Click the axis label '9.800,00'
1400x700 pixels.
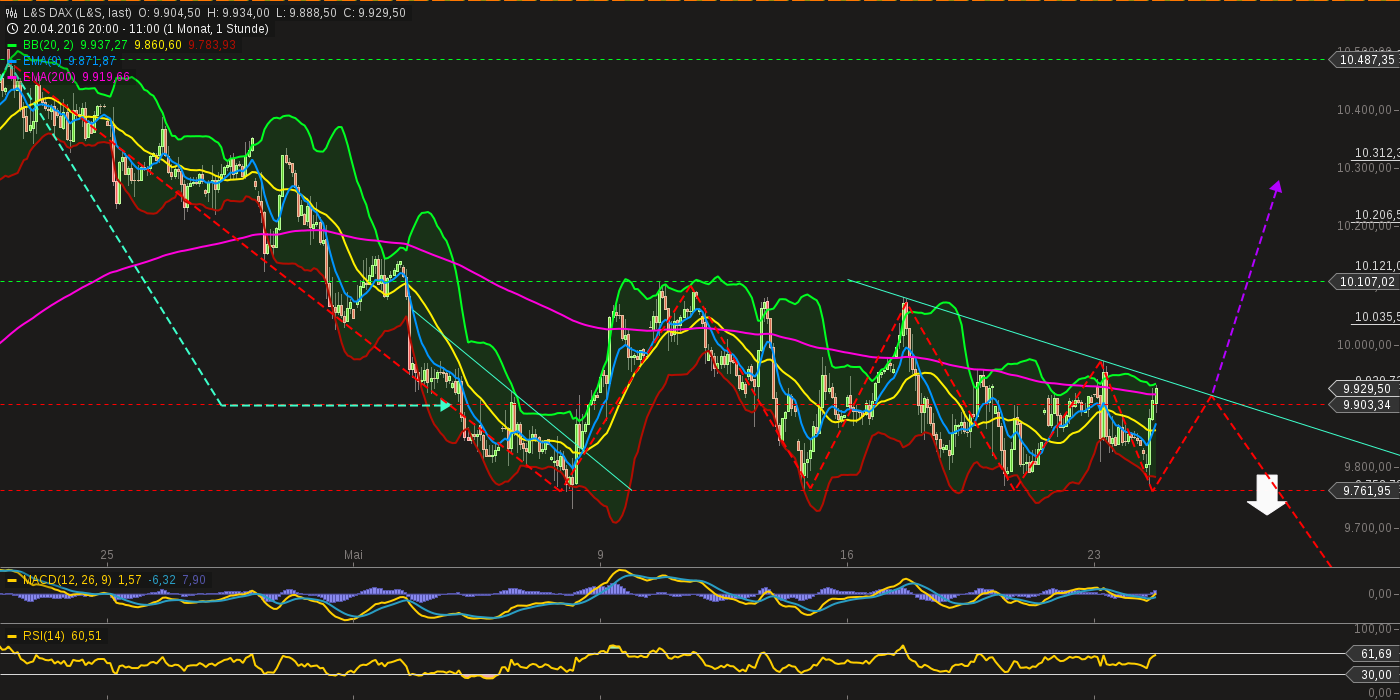1368,467
